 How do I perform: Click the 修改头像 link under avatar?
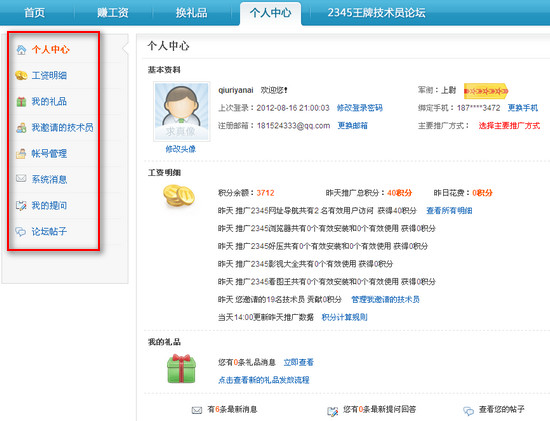(x=181, y=149)
